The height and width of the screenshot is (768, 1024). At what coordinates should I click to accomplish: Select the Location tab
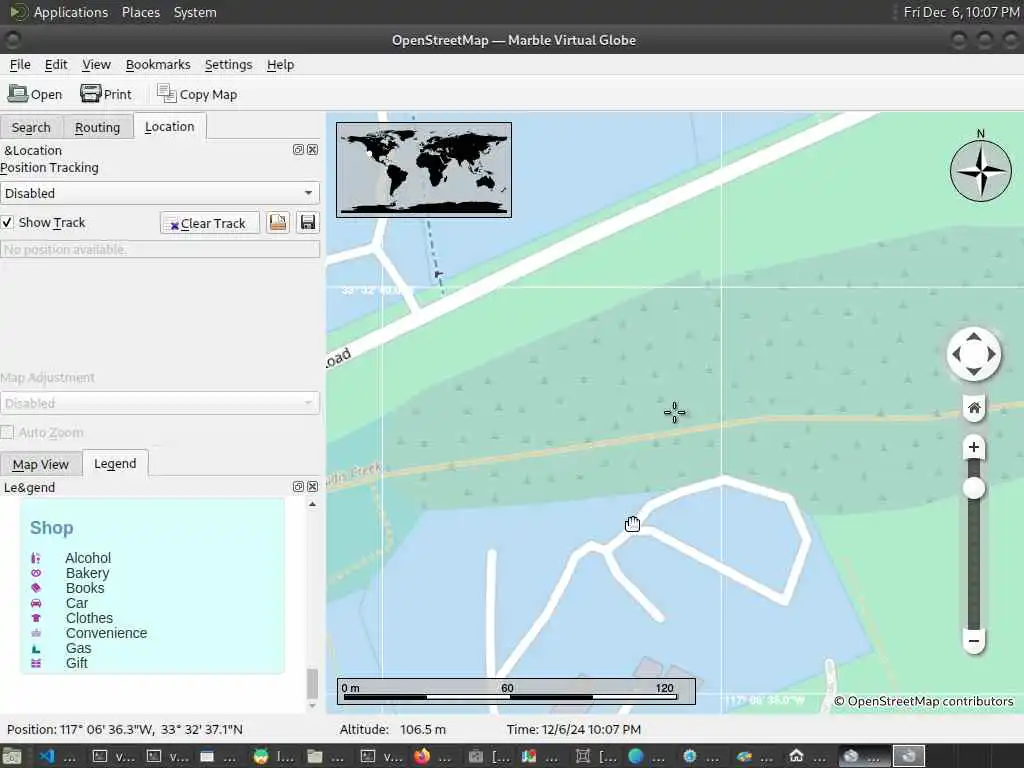170,127
